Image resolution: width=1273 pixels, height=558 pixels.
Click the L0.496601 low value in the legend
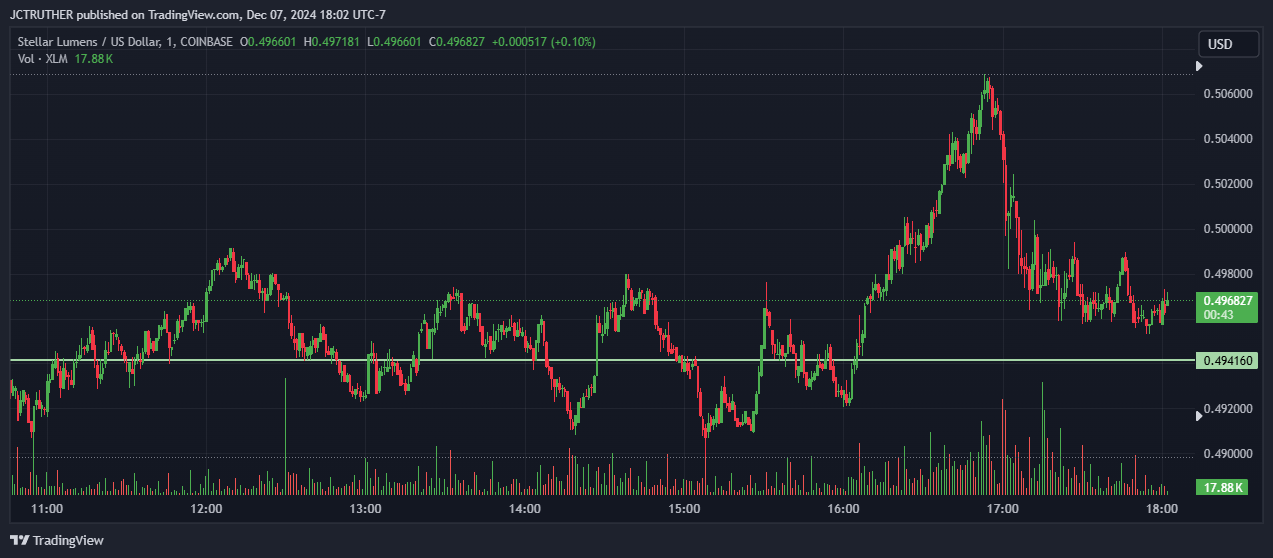395,42
